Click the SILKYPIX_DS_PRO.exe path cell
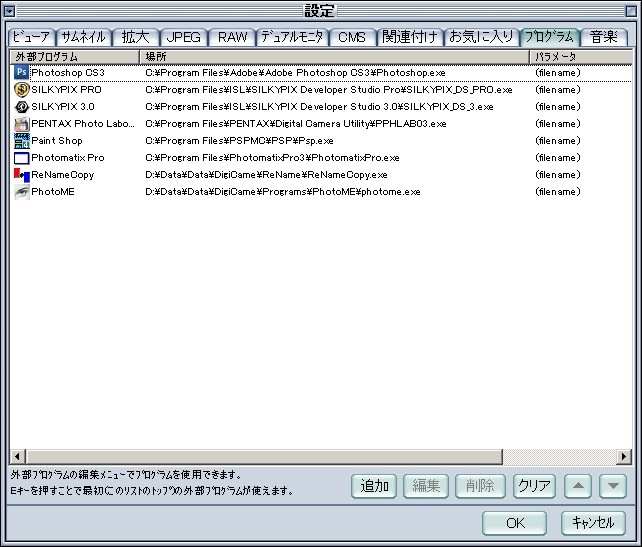 (329, 90)
